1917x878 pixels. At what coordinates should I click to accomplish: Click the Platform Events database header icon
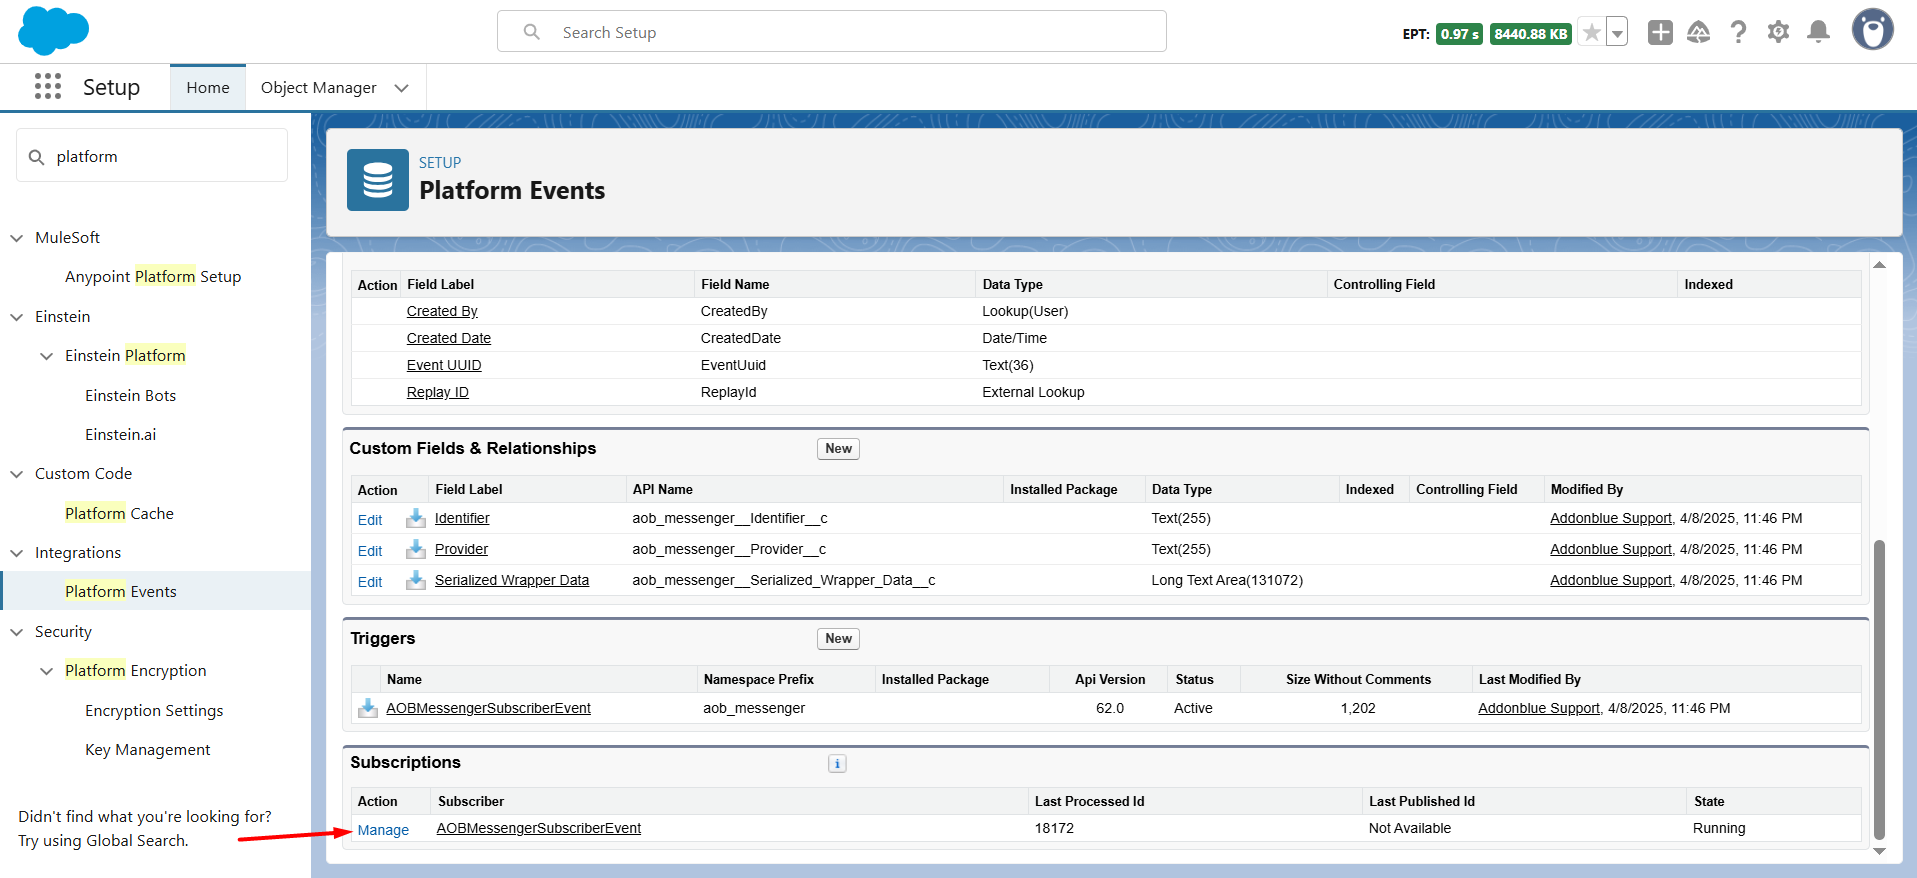(378, 180)
